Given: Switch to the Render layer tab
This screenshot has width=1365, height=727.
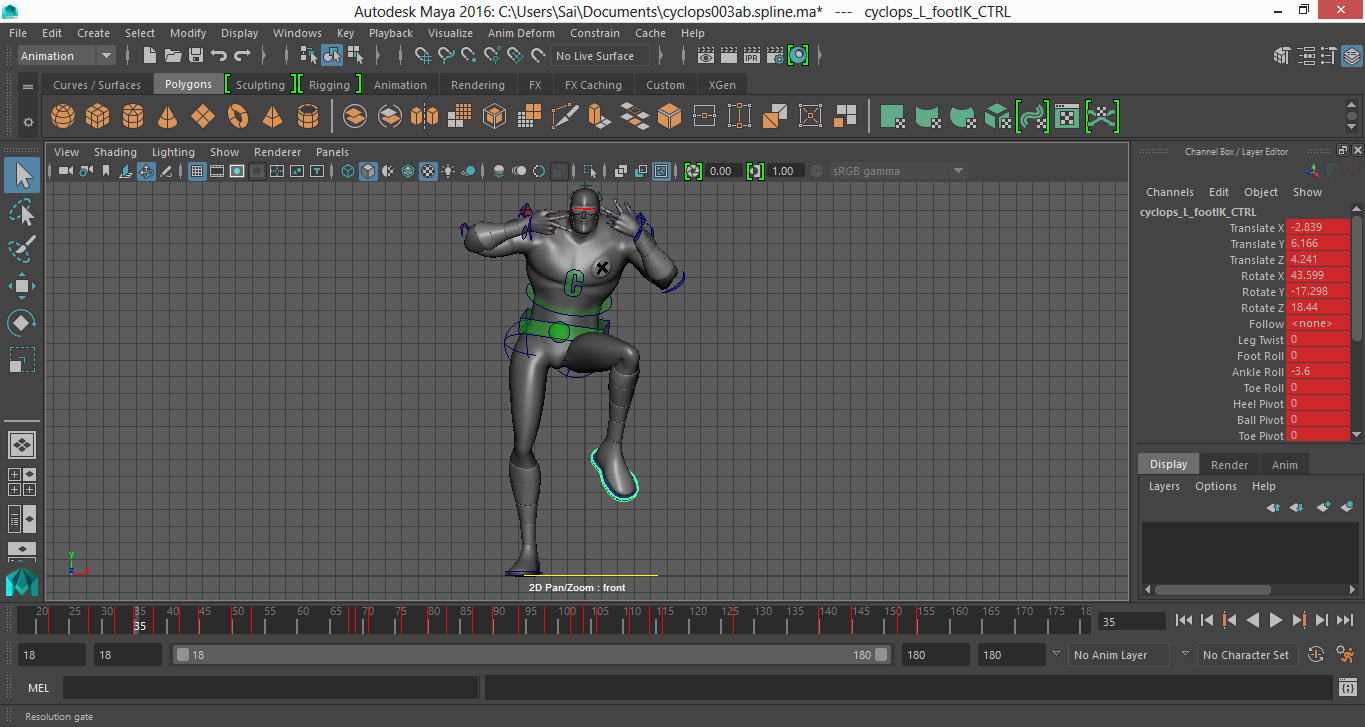Looking at the screenshot, I should [1229, 464].
